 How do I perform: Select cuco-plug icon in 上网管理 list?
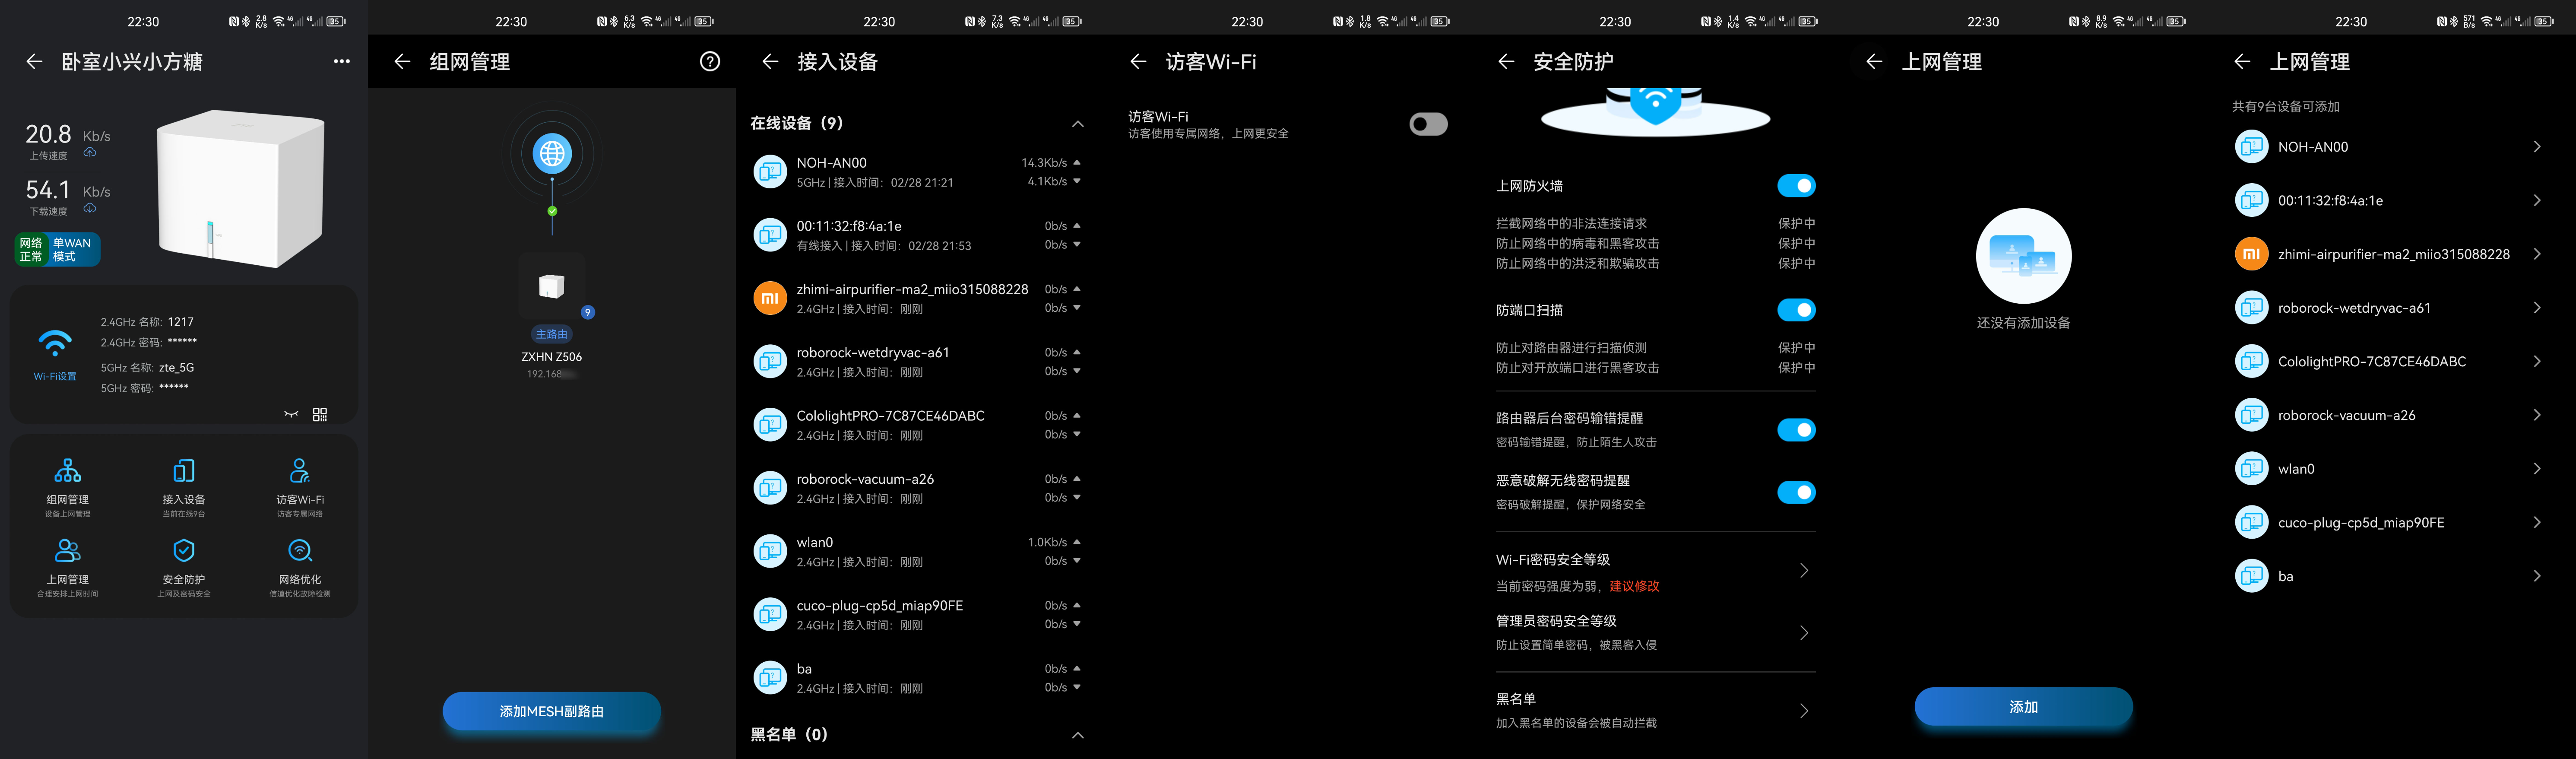click(x=2252, y=522)
